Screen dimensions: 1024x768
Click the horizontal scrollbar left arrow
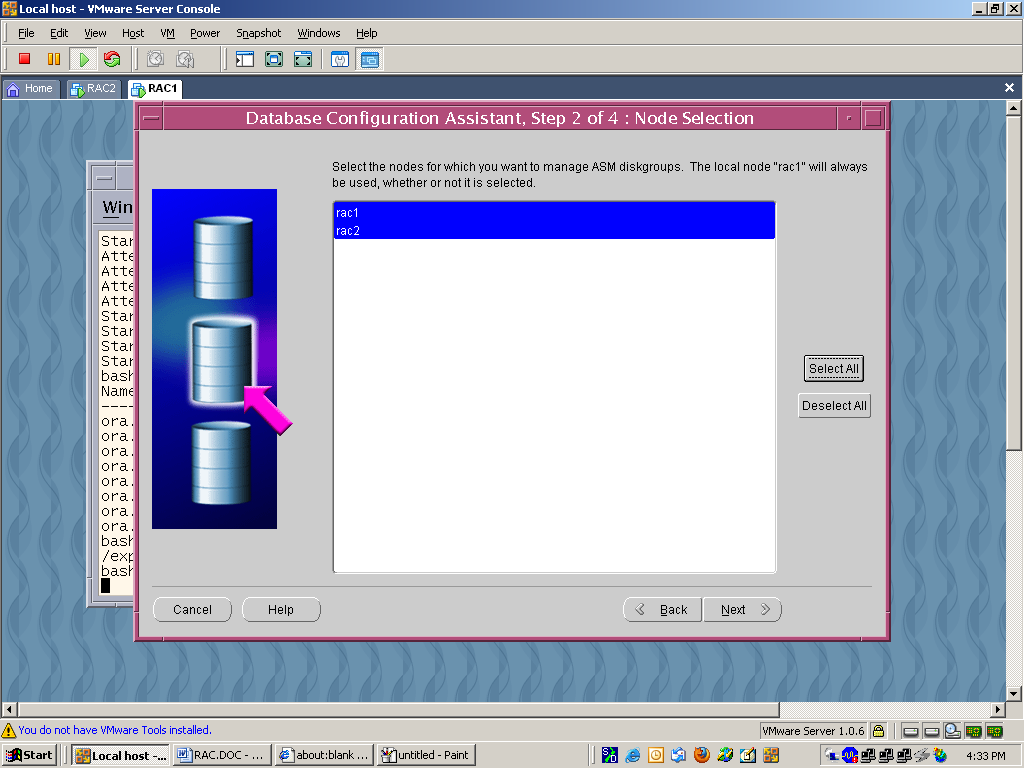coord(9,709)
